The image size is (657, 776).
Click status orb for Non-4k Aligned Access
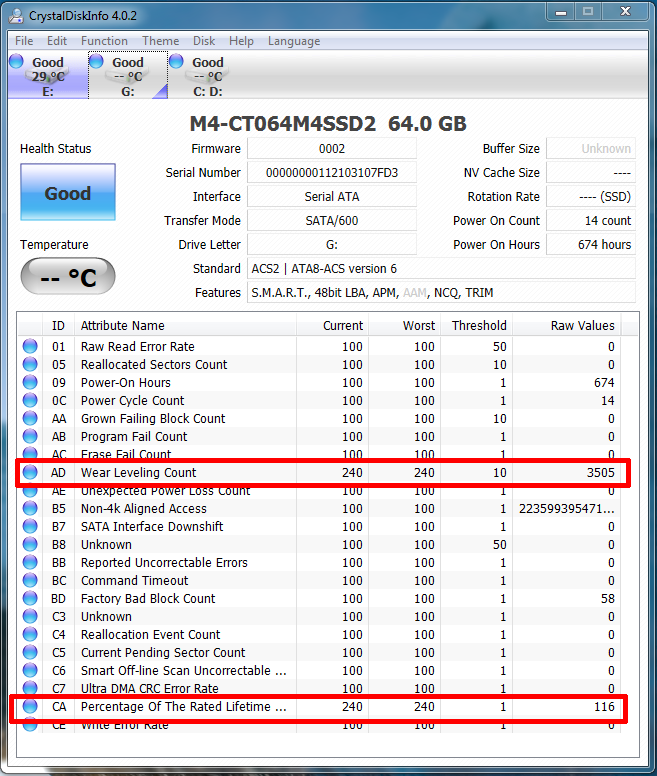[x=30, y=508]
